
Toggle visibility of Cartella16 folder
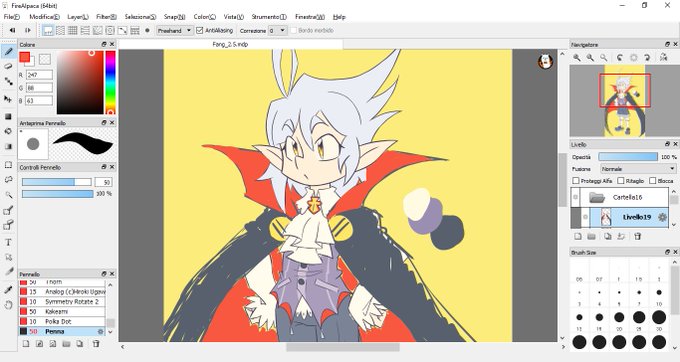tap(575, 197)
